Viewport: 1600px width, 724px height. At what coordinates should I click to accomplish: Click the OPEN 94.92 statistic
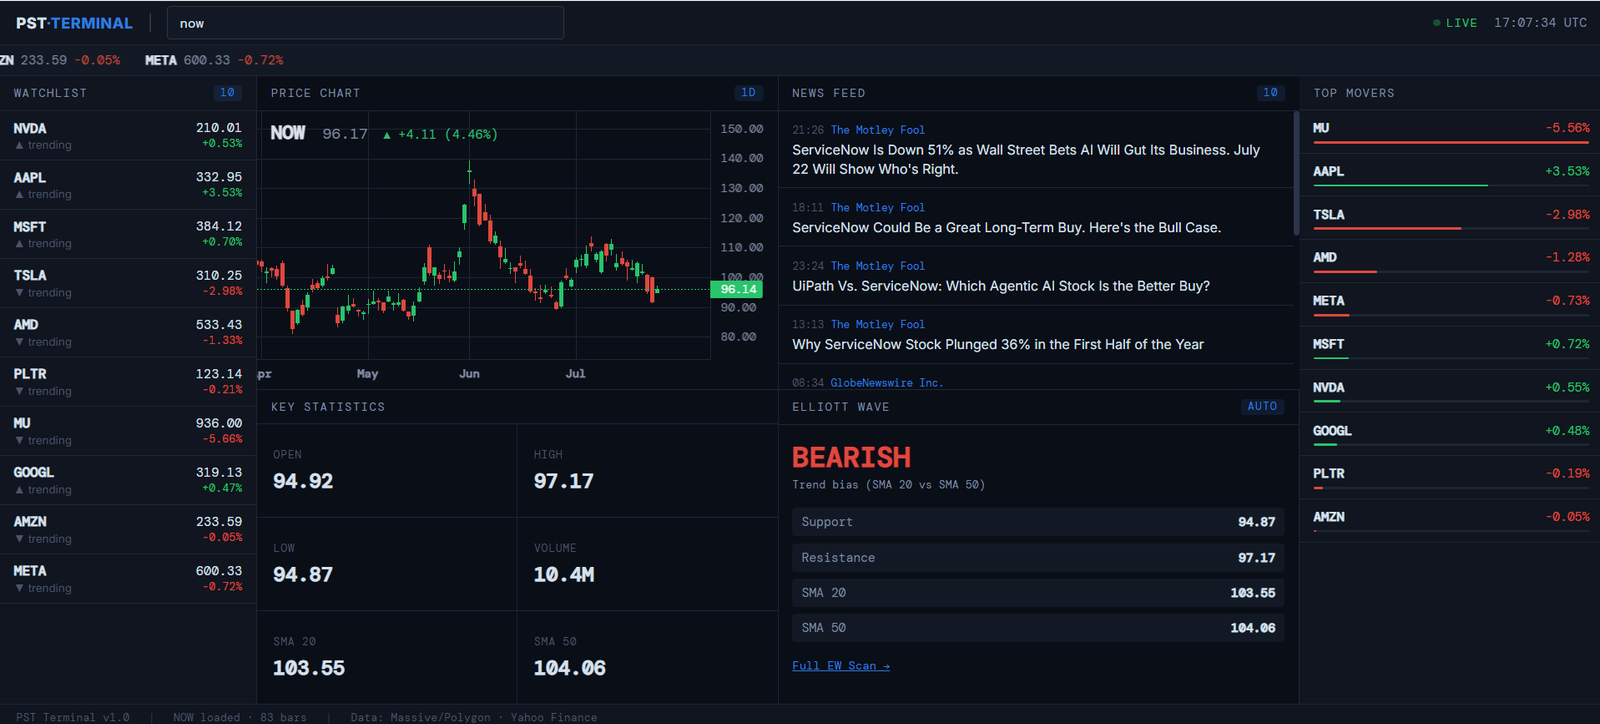tap(387, 471)
